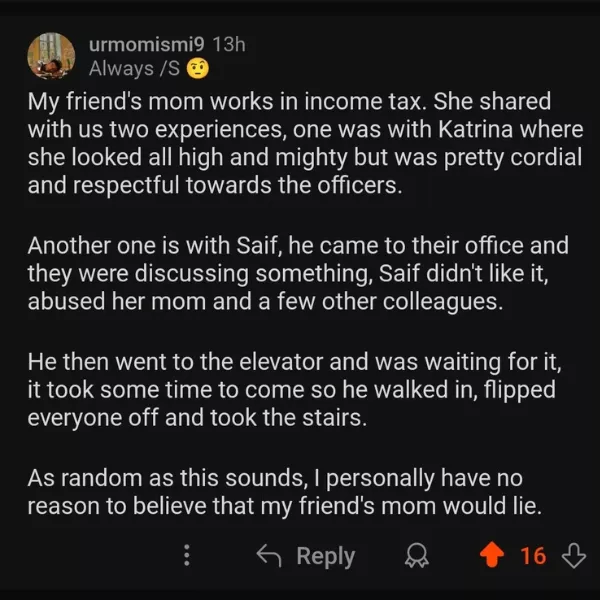Upvote the comment by urmomismi9

point(493,555)
